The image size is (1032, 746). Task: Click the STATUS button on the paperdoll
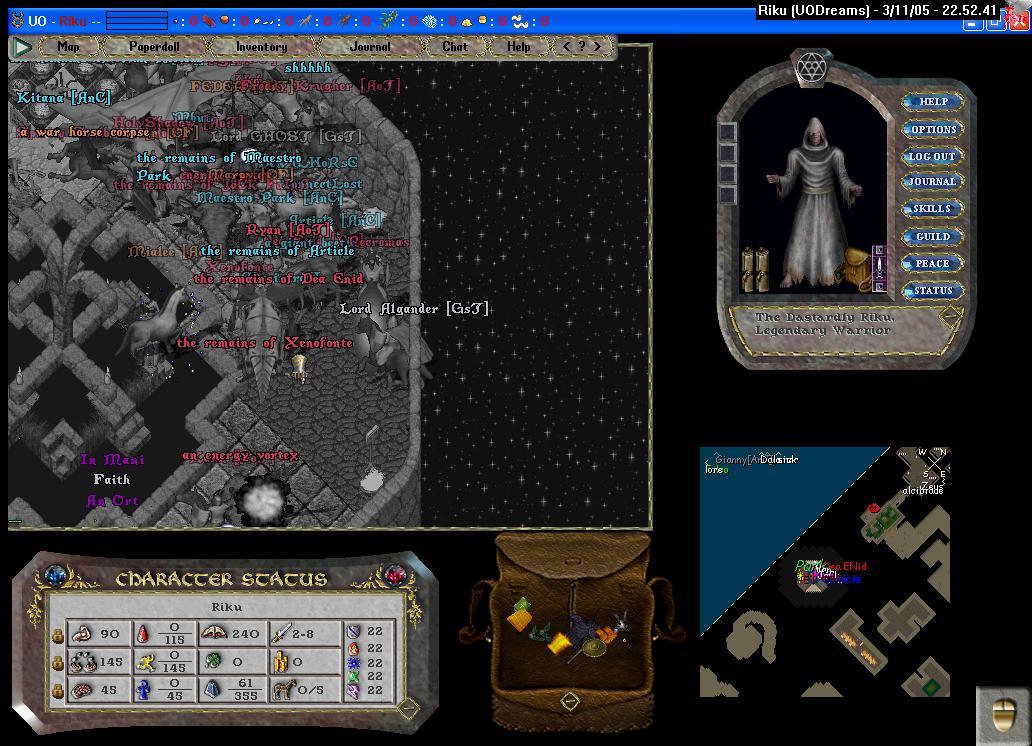[933, 290]
